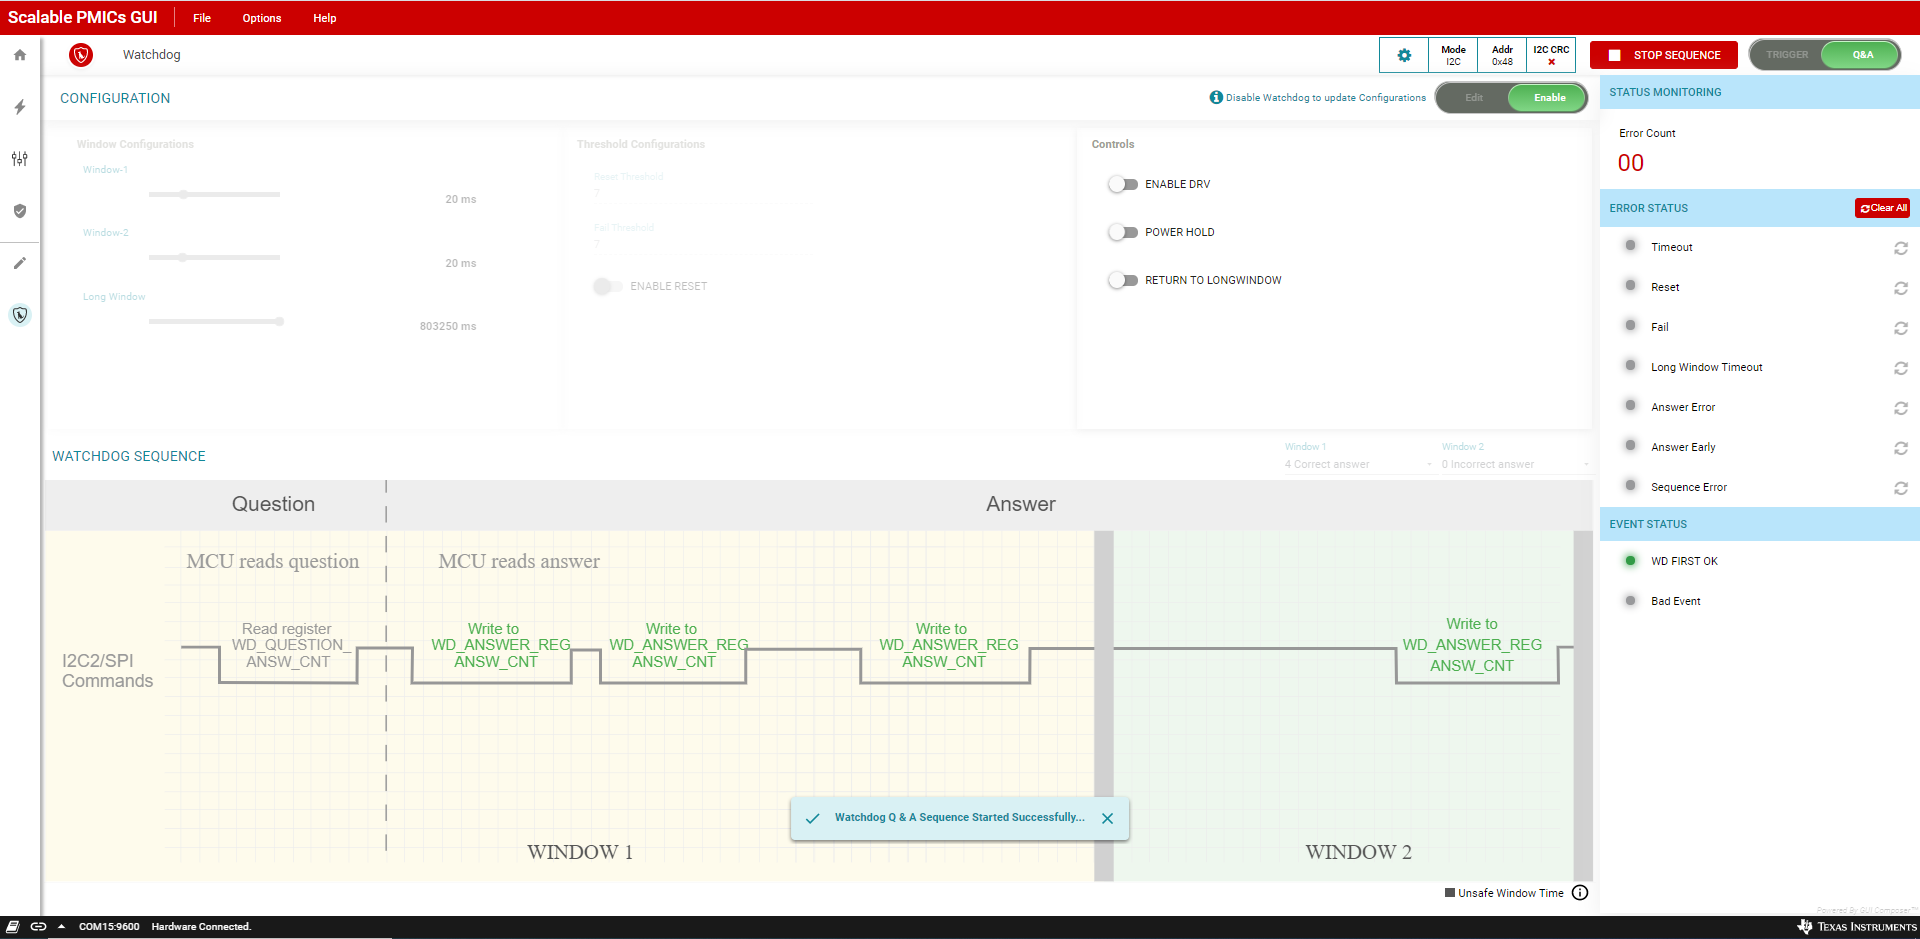Open the File menu
1920x939 pixels.
pyautogui.click(x=202, y=18)
